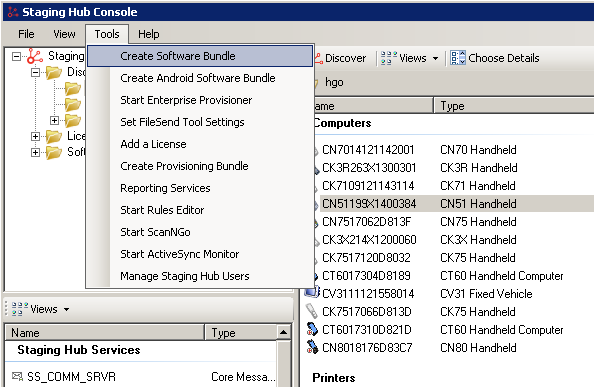Select device CK7517120D8032
This screenshot has width=594, height=387.
(x=366, y=258)
